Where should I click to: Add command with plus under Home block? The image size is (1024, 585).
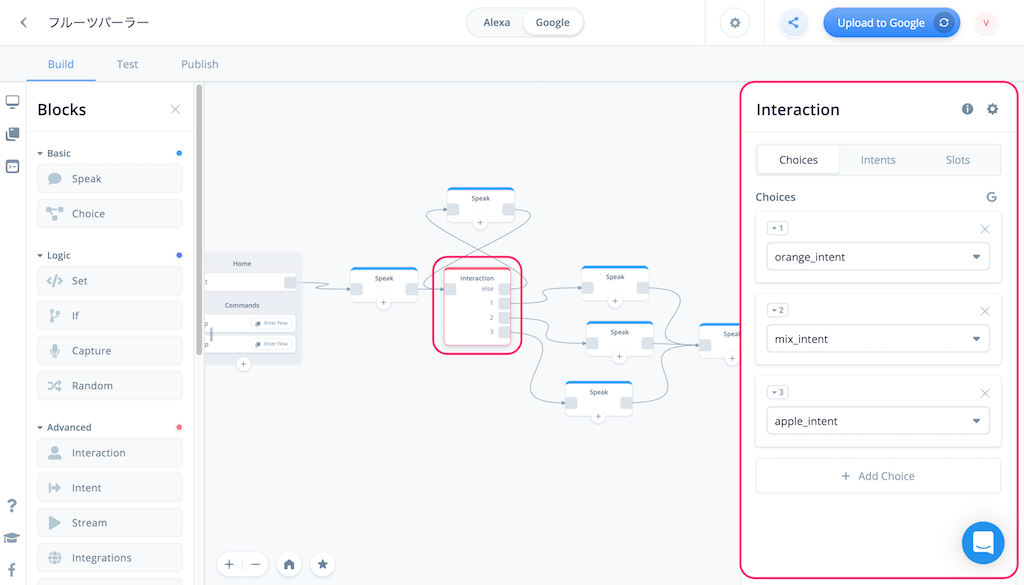tap(243, 364)
